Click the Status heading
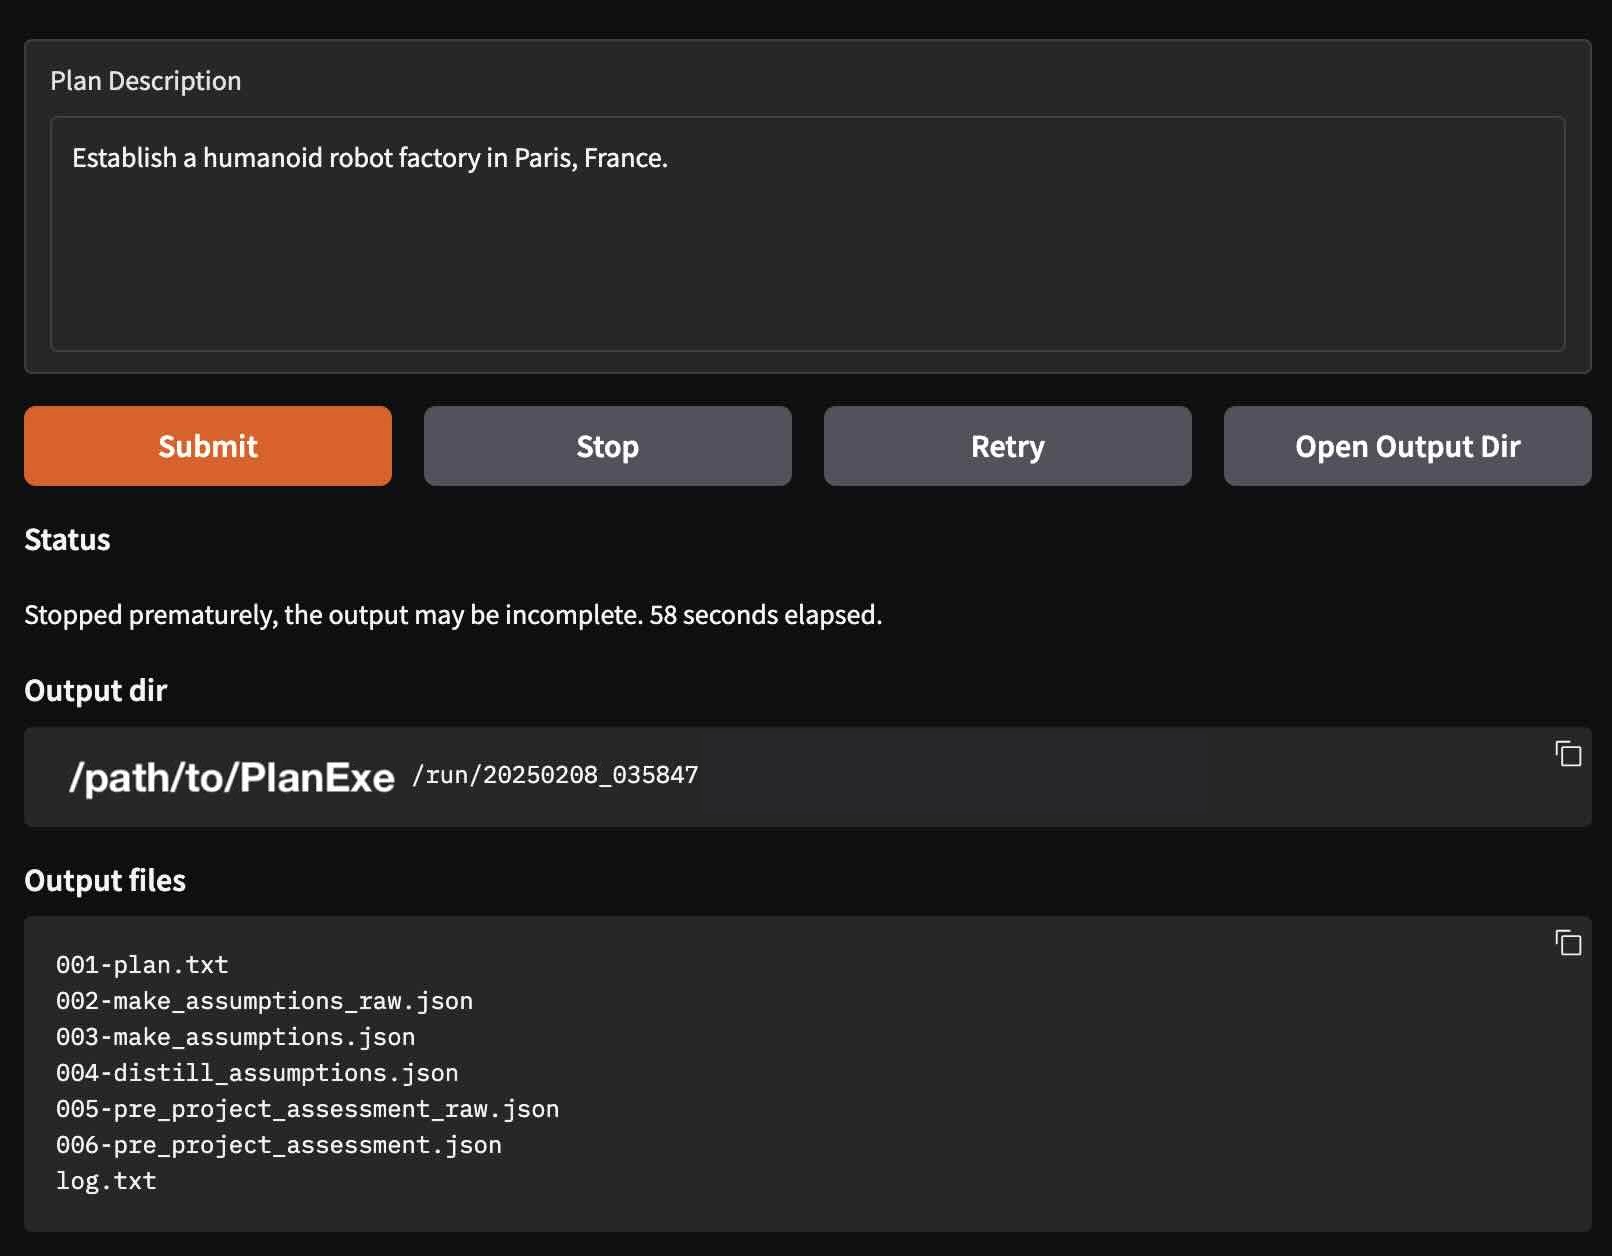The height and width of the screenshot is (1256, 1612). pyautogui.click(x=67, y=540)
